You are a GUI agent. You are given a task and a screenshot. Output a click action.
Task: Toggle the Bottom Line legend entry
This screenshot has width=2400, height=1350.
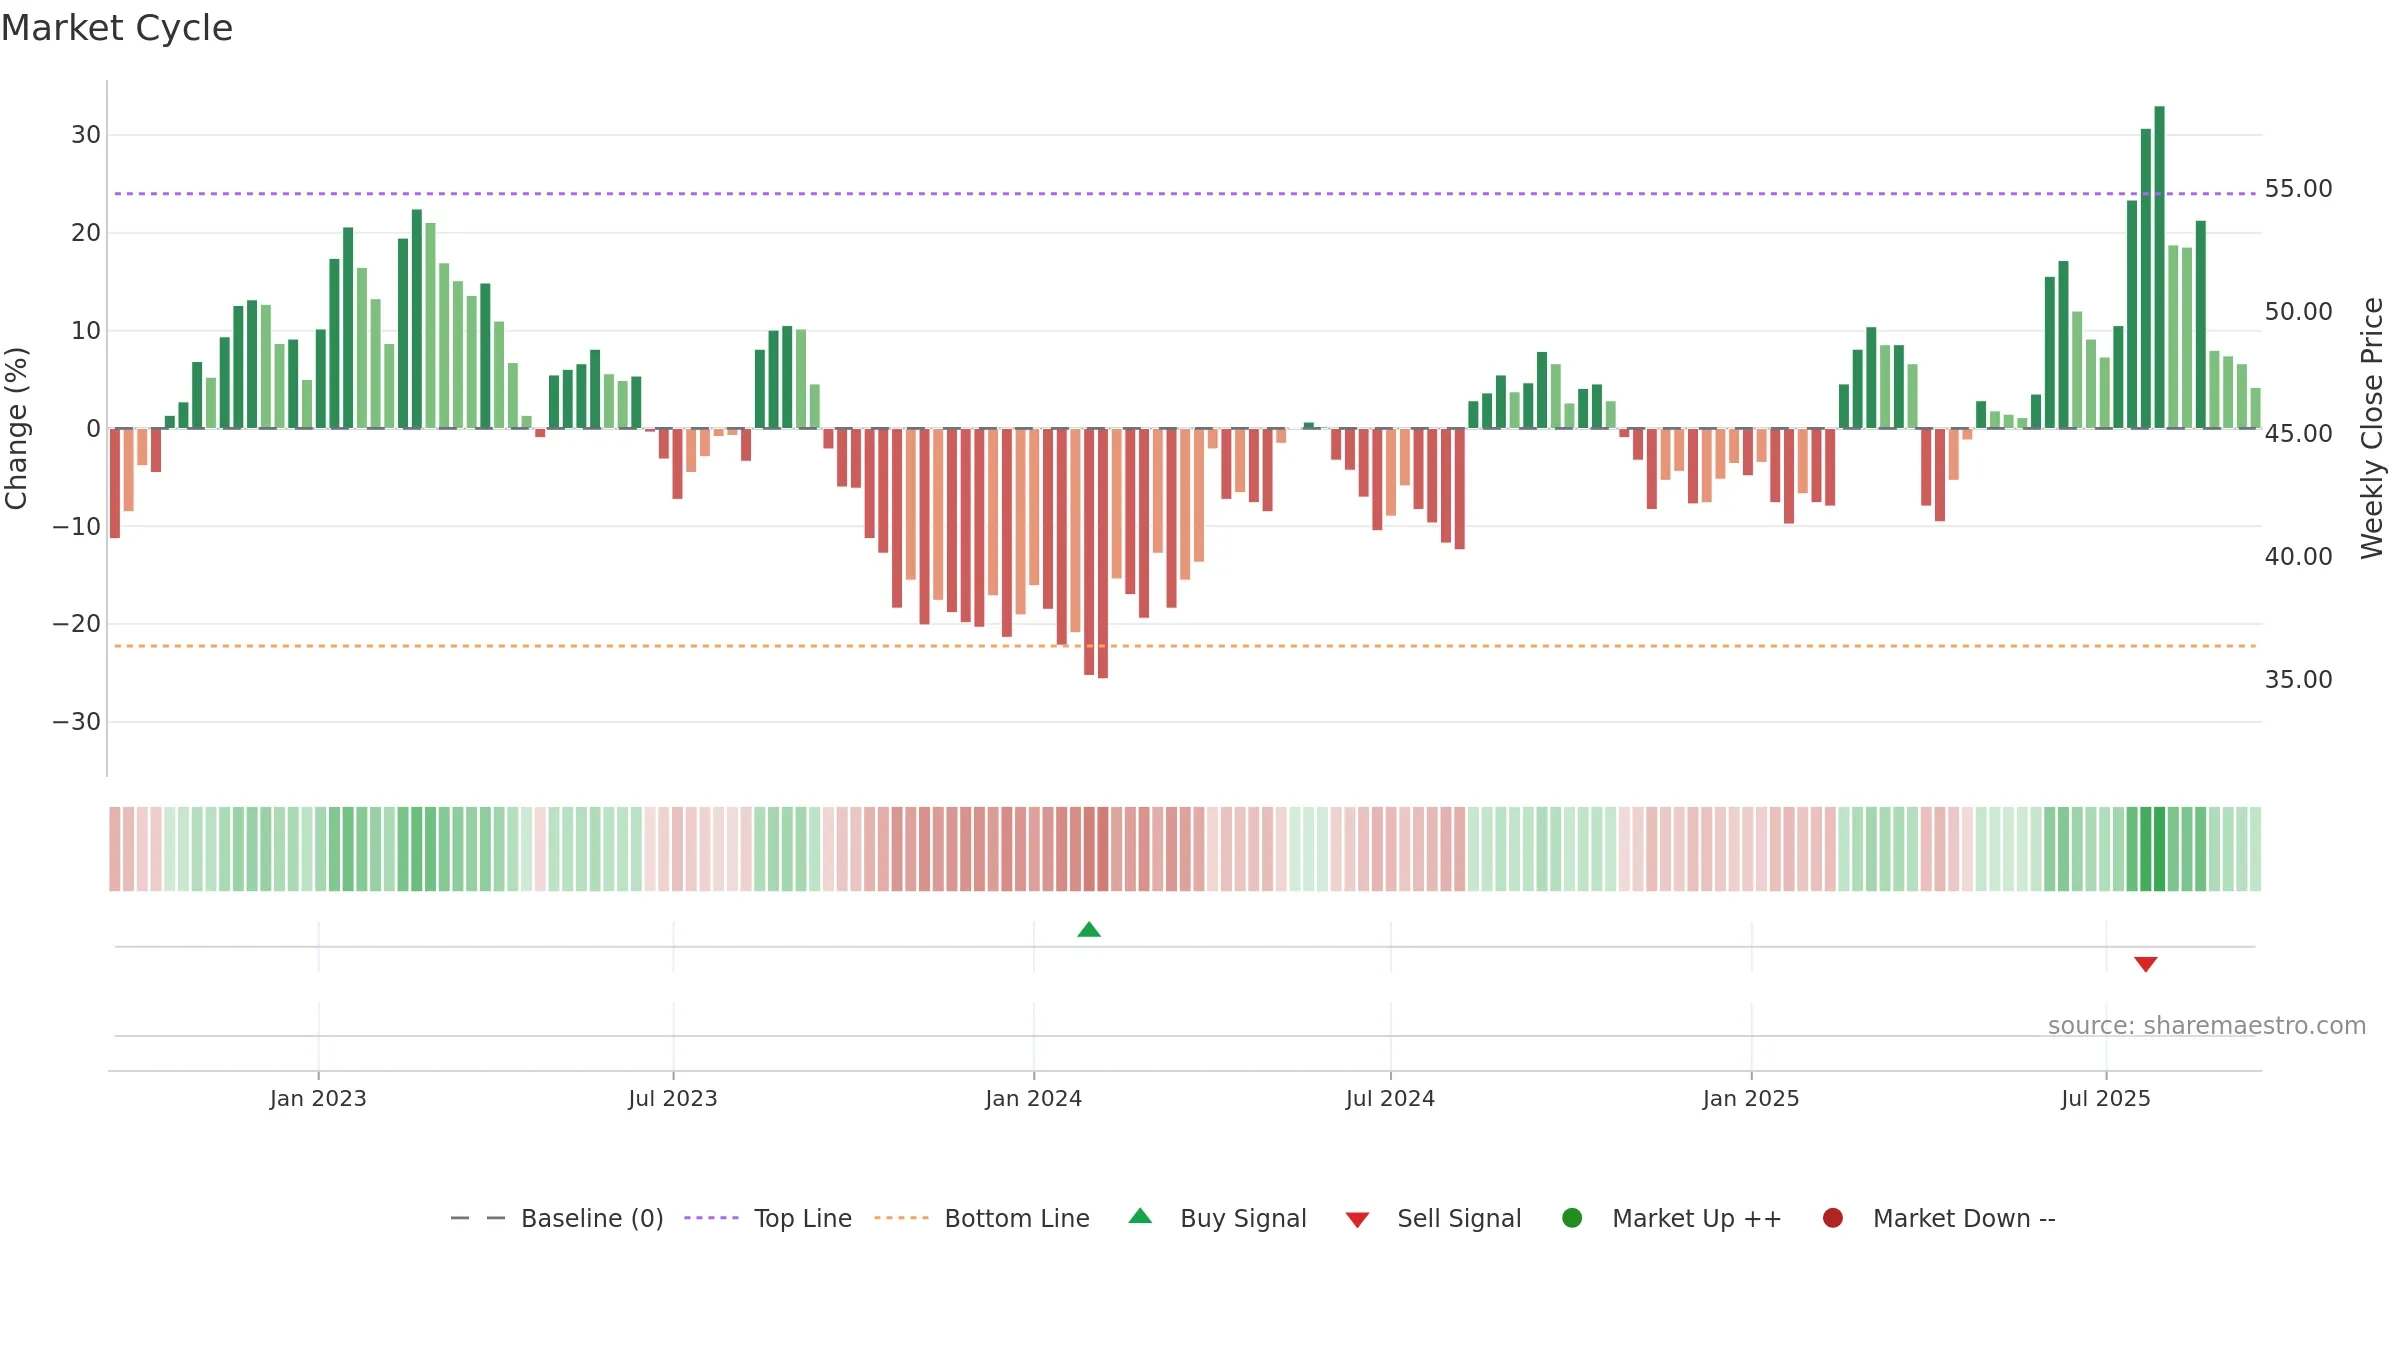982,1218
